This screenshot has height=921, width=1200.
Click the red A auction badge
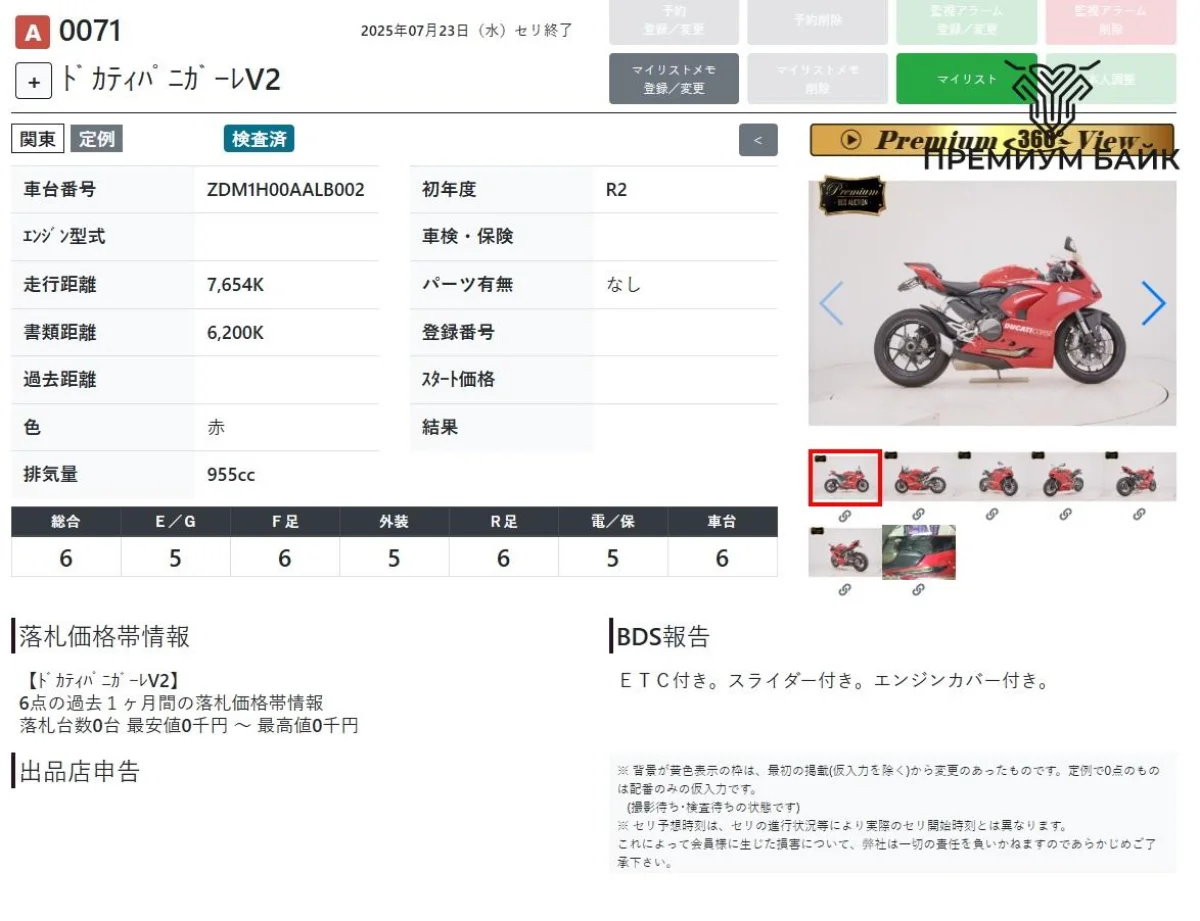(x=32, y=33)
